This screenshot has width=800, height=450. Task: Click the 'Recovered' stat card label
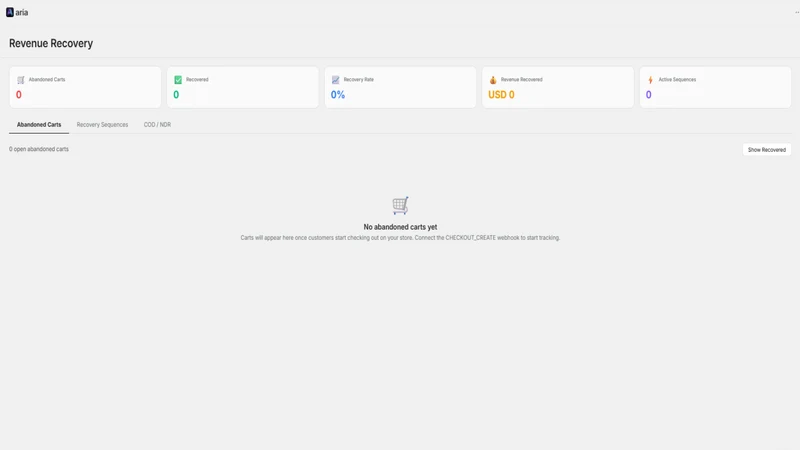[197, 80]
